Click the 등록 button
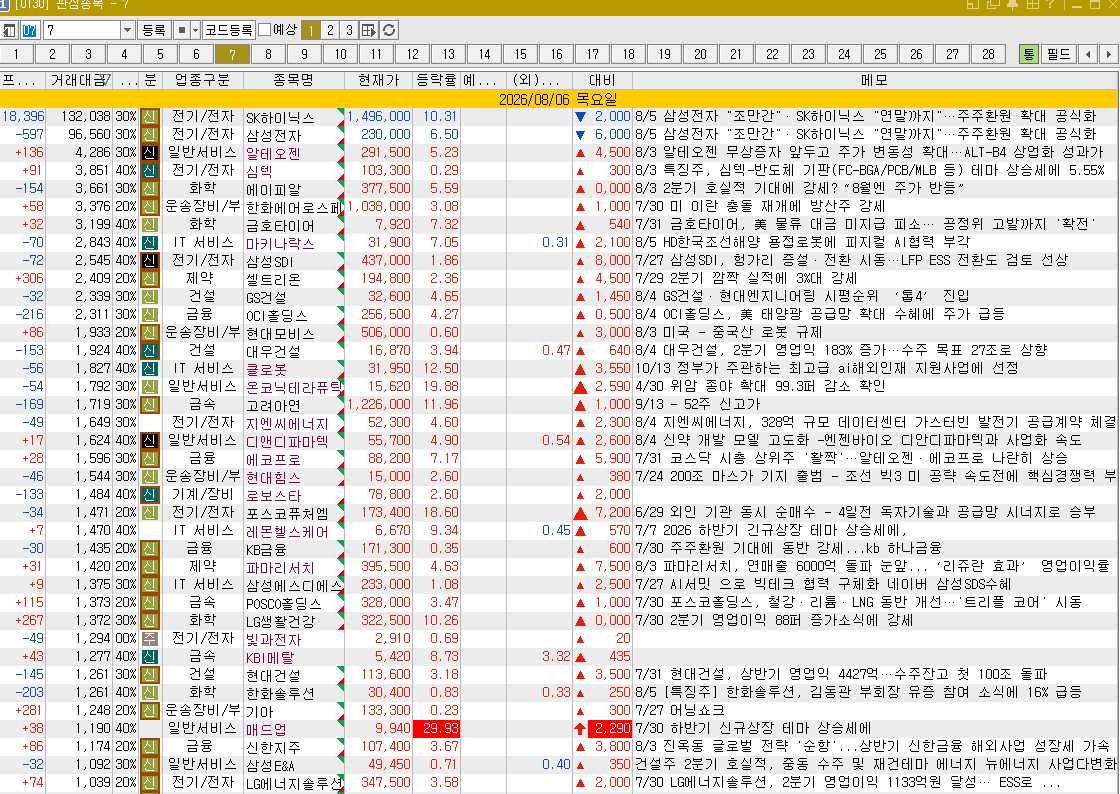Screen dimensions: 1120x794 point(154,30)
